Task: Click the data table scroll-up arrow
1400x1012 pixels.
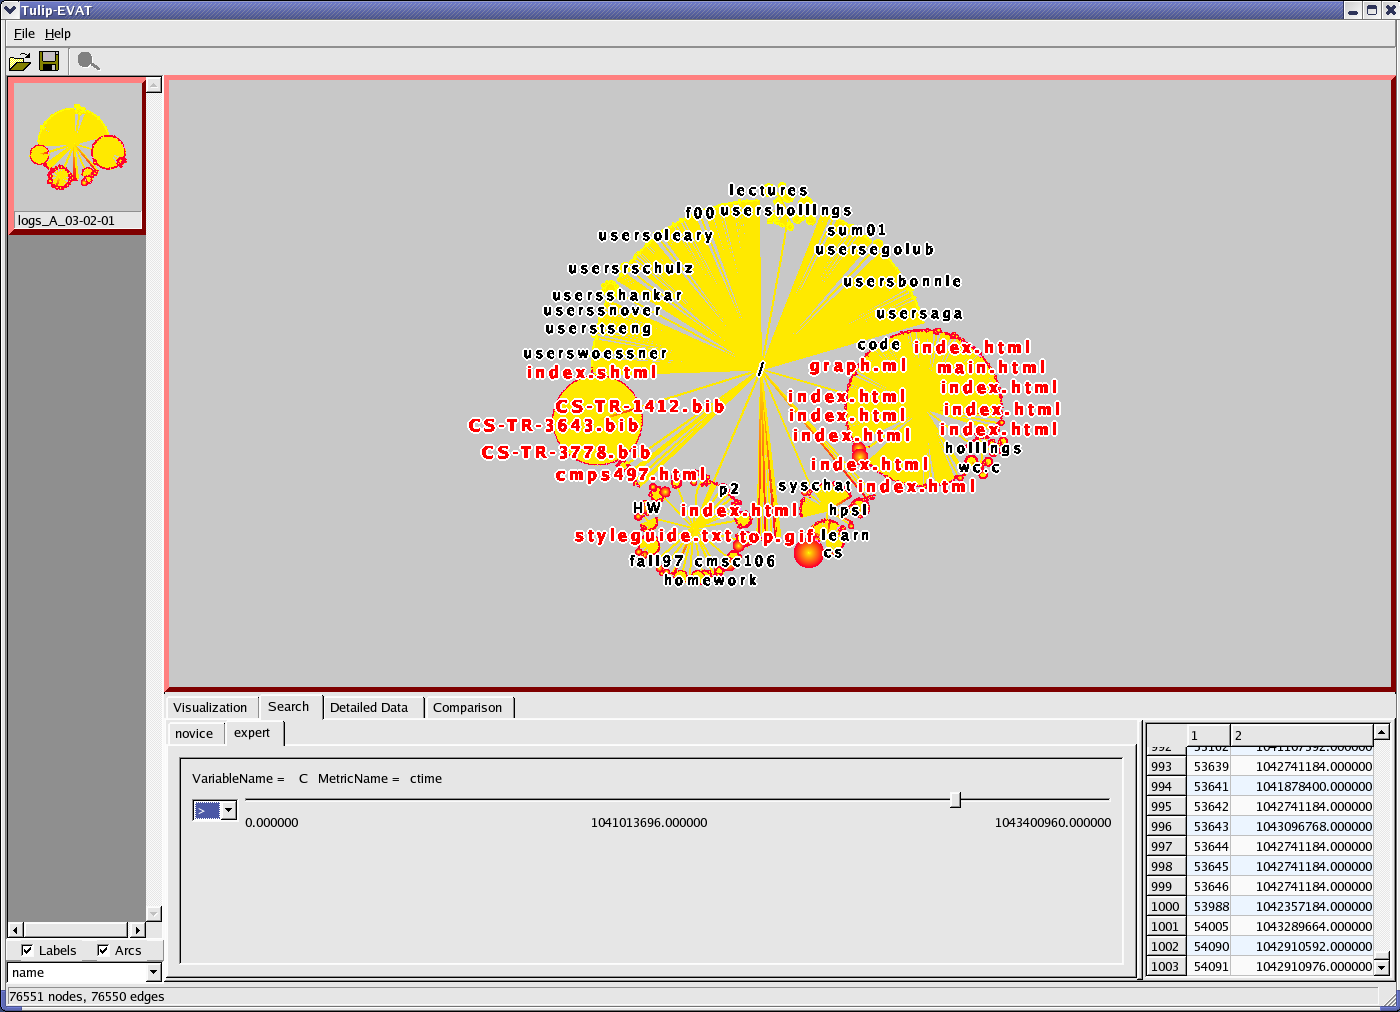Action: tap(1381, 732)
